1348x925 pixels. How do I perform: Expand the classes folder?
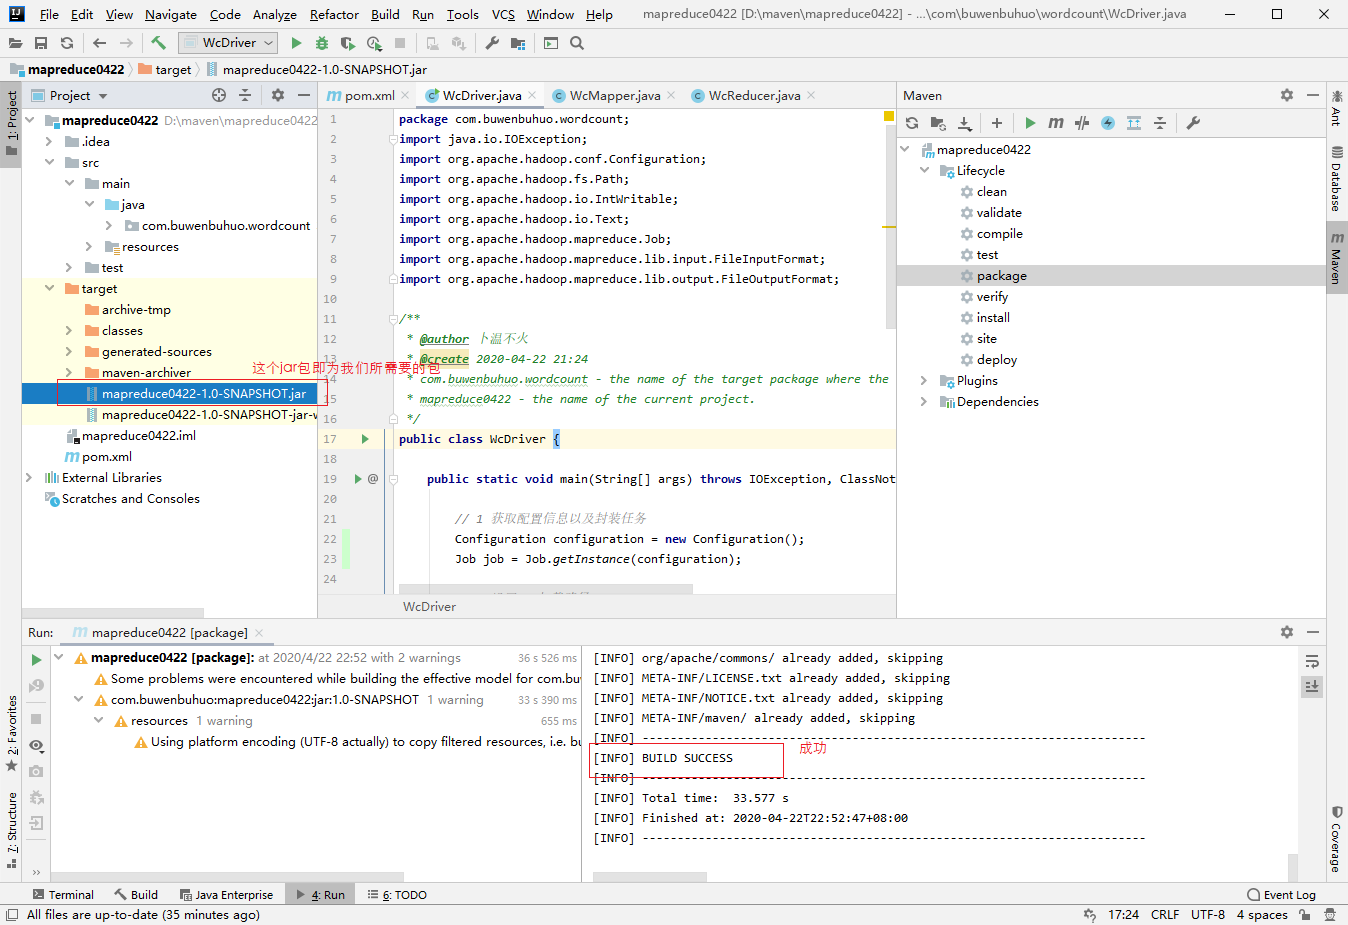click(x=69, y=330)
